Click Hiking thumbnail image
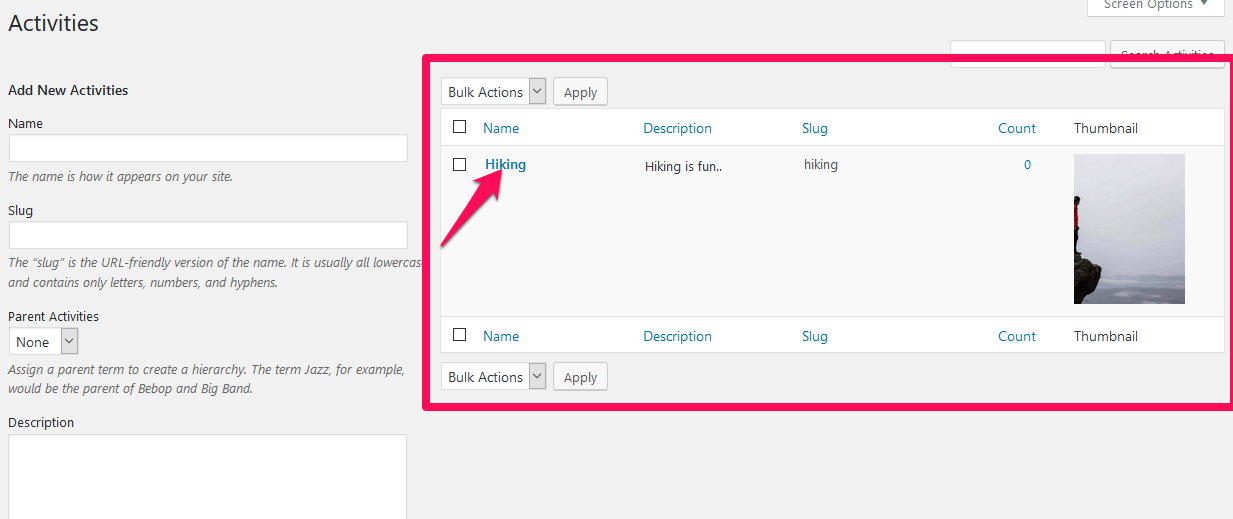This screenshot has width=1233, height=519. tap(1129, 229)
